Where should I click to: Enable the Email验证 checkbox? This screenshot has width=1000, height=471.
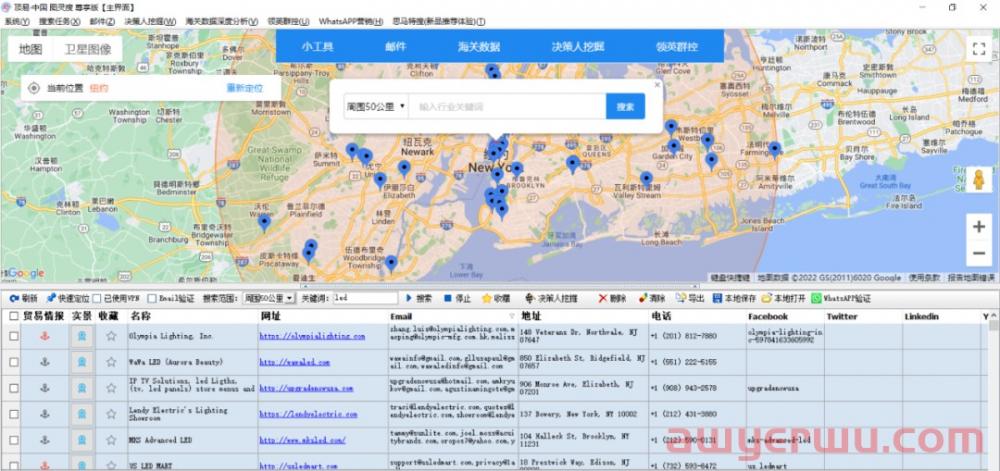[152, 298]
